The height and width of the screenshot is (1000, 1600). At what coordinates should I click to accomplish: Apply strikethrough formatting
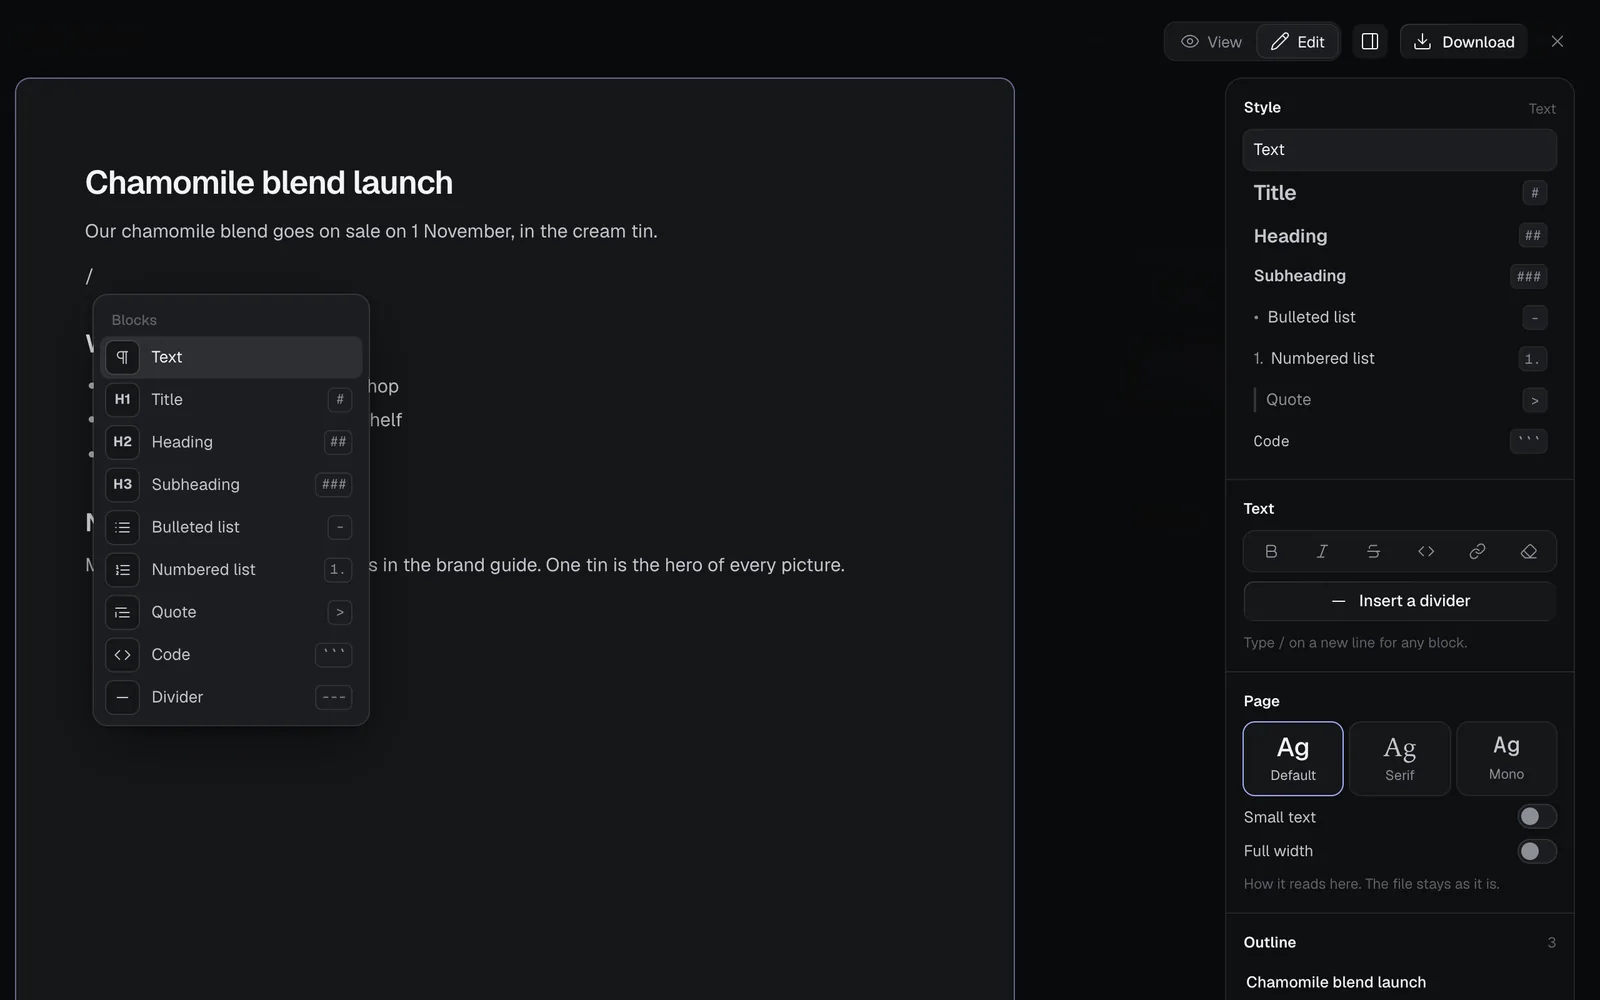[1374, 551]
